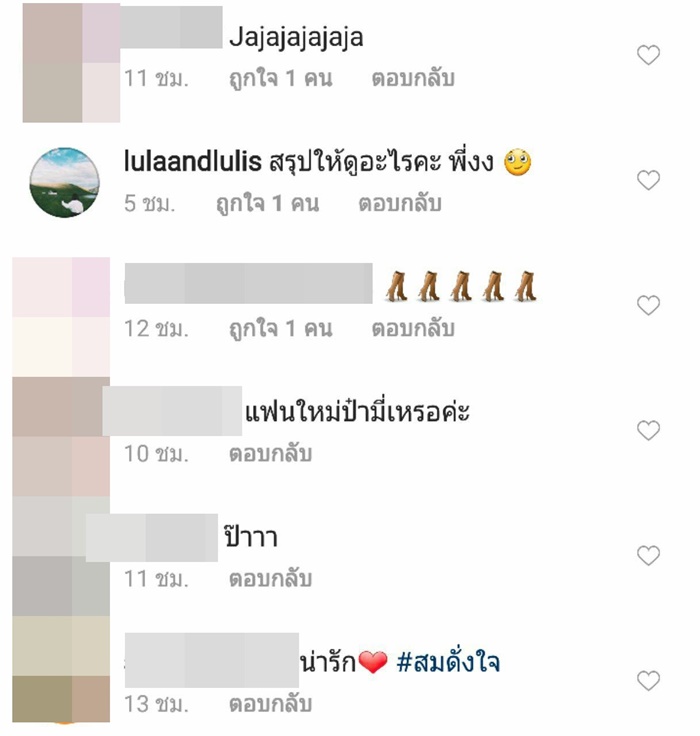
Task: Reply to lulaandlulis comment
Action: (400, 204)
